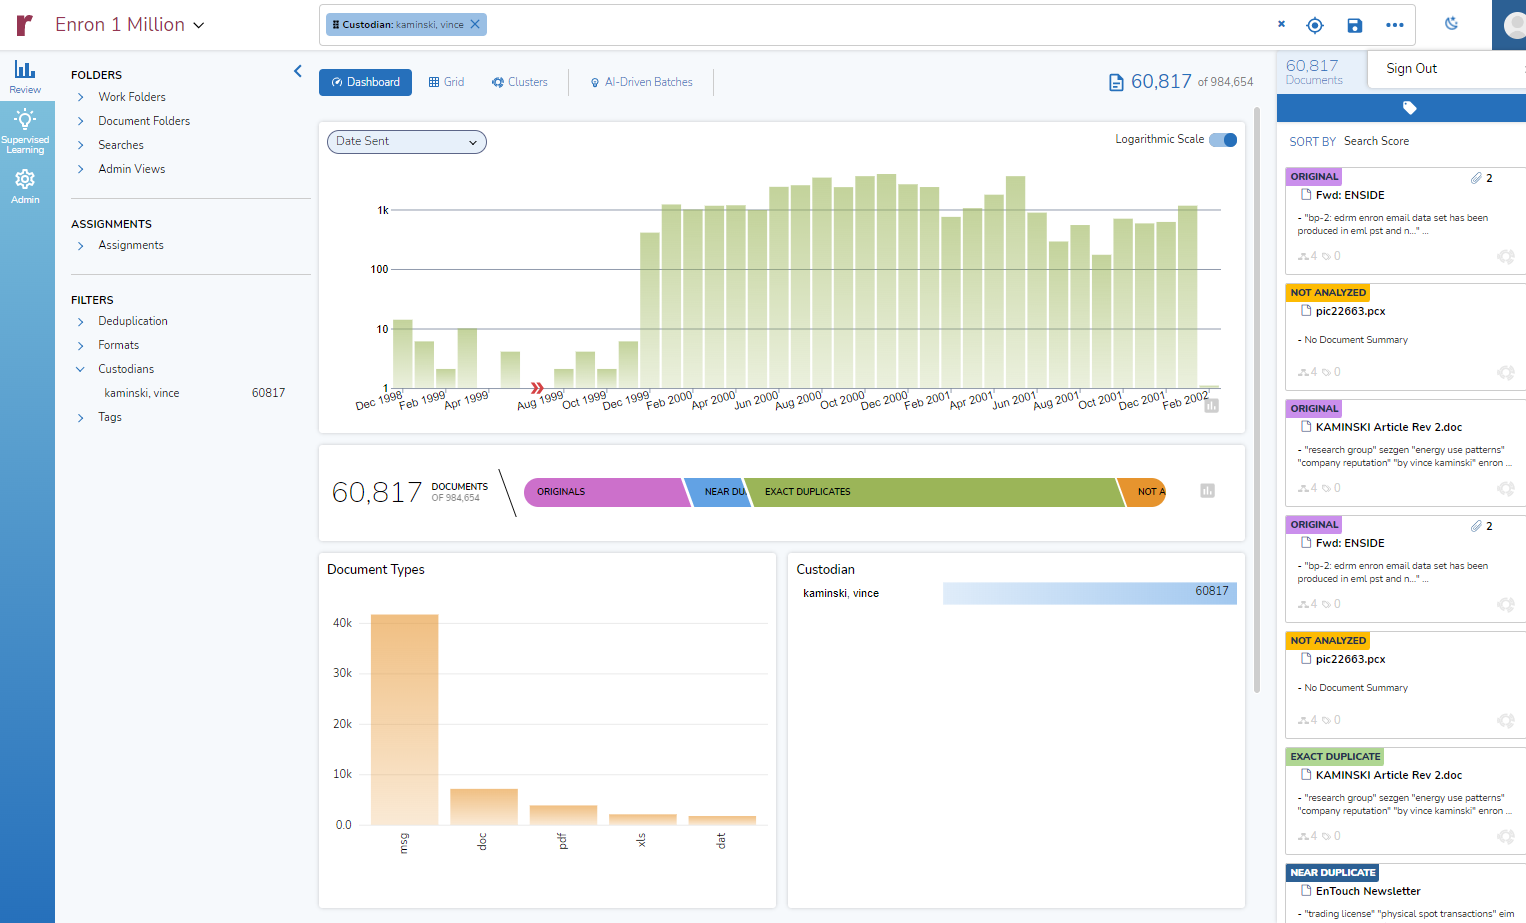Switch to the Dashboard tab

(x=365, y=82)
